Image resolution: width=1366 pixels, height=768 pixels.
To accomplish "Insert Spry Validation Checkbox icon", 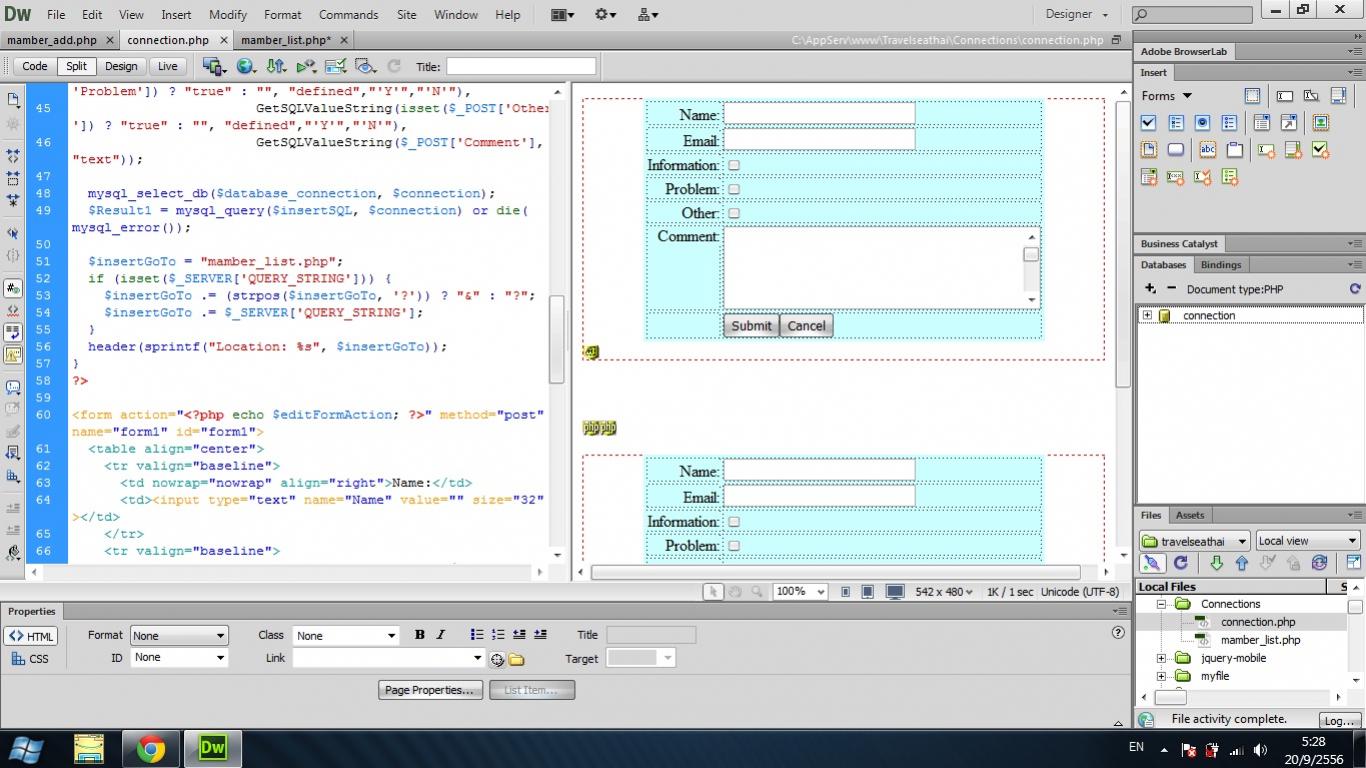I will (x=1320, y=150).
